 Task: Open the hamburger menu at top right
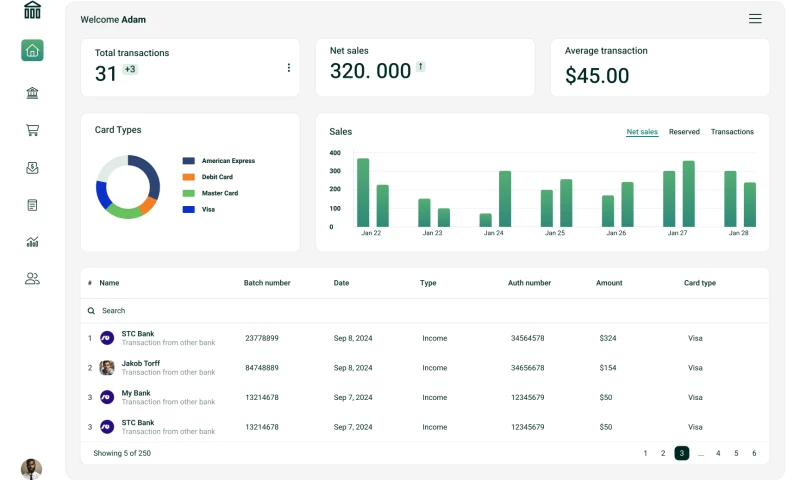[x=755, y=19]
